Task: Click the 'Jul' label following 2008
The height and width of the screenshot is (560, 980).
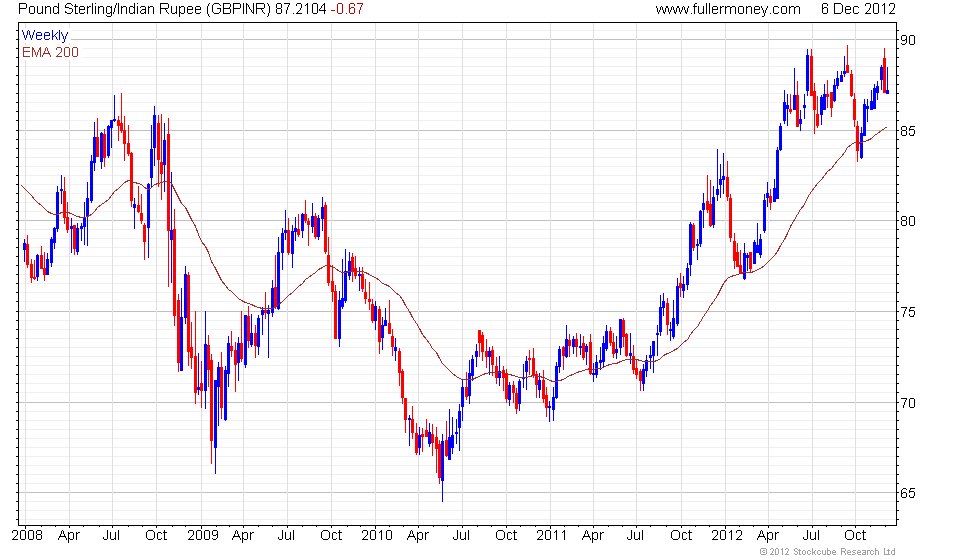Action: pos(111,536)
